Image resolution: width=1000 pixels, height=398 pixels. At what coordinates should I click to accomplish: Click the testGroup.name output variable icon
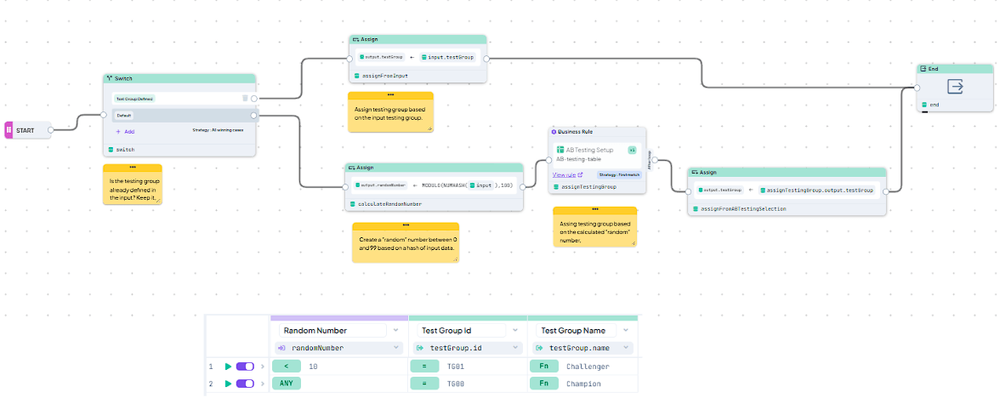(x=540, y=348)
